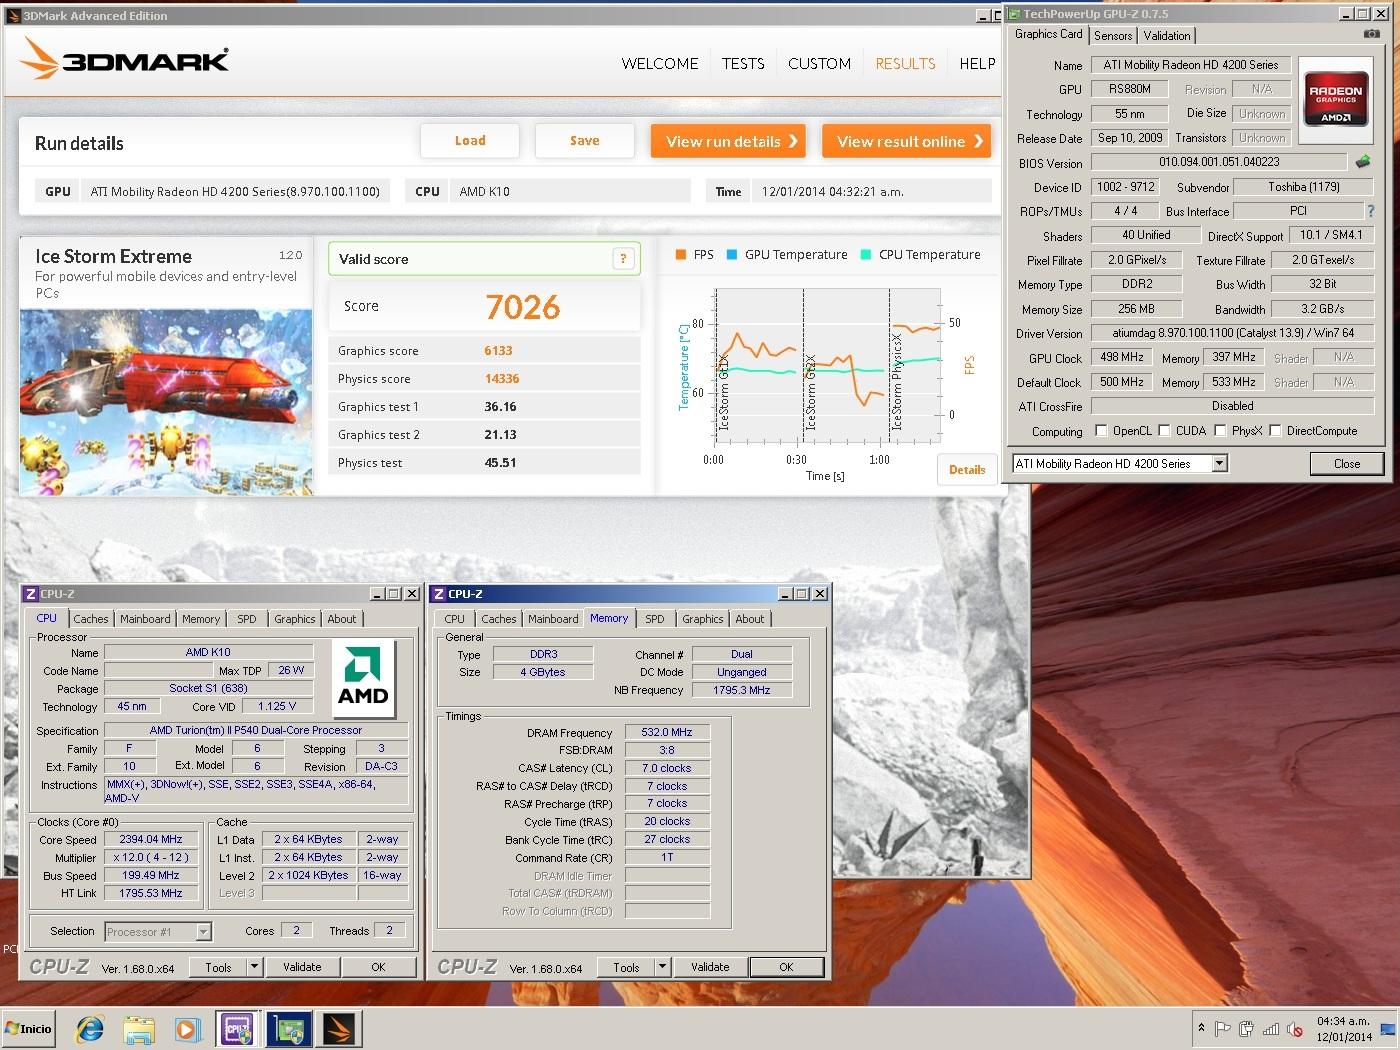Click the Load button in Run details
This screenshot has height=1050, width=1400.
click(470, 141)
